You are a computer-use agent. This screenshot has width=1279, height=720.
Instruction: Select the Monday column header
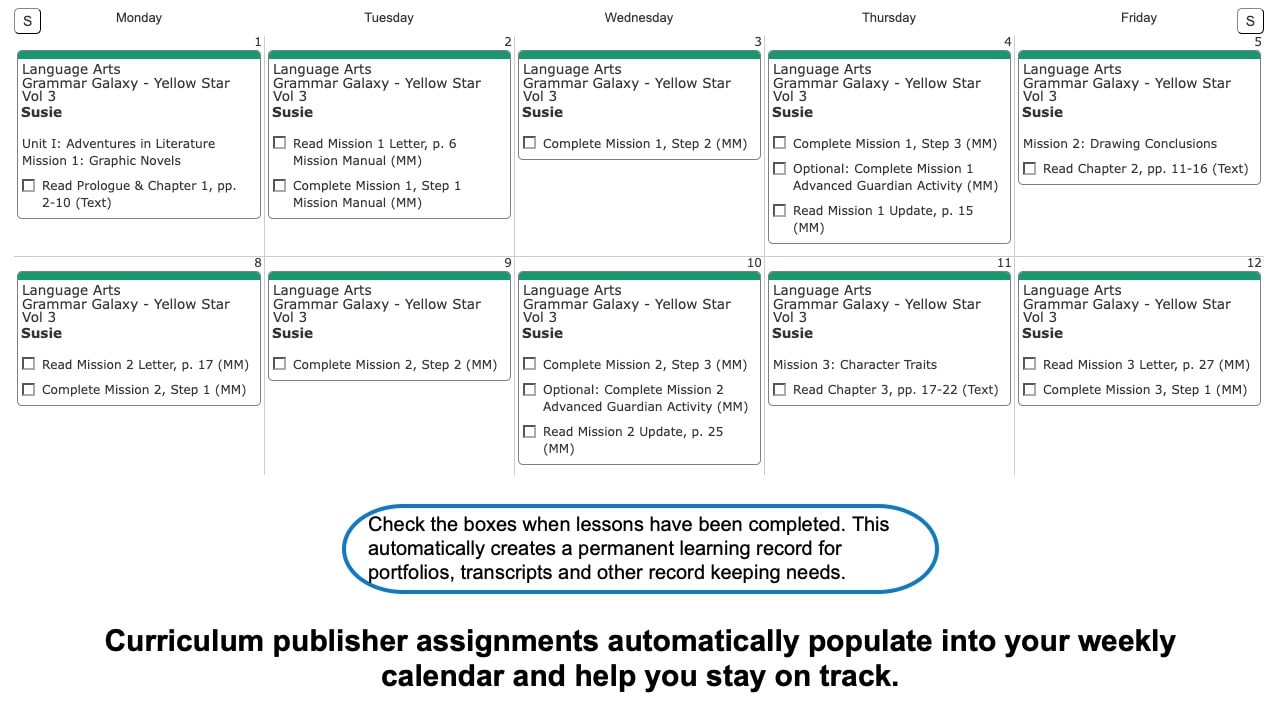point(139,18)
